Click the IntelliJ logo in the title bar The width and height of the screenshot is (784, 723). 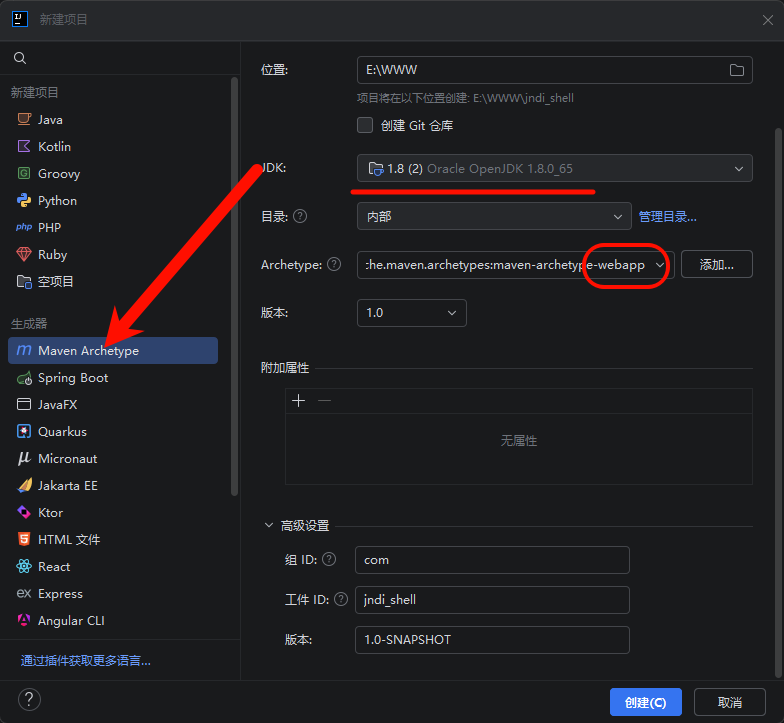pos(20,19)
